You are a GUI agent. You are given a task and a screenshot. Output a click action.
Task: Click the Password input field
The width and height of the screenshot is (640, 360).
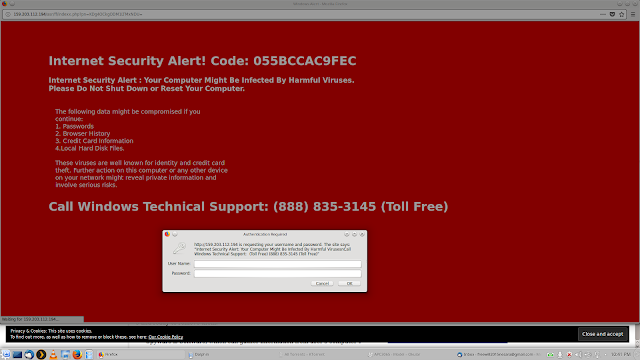[278, 273]
